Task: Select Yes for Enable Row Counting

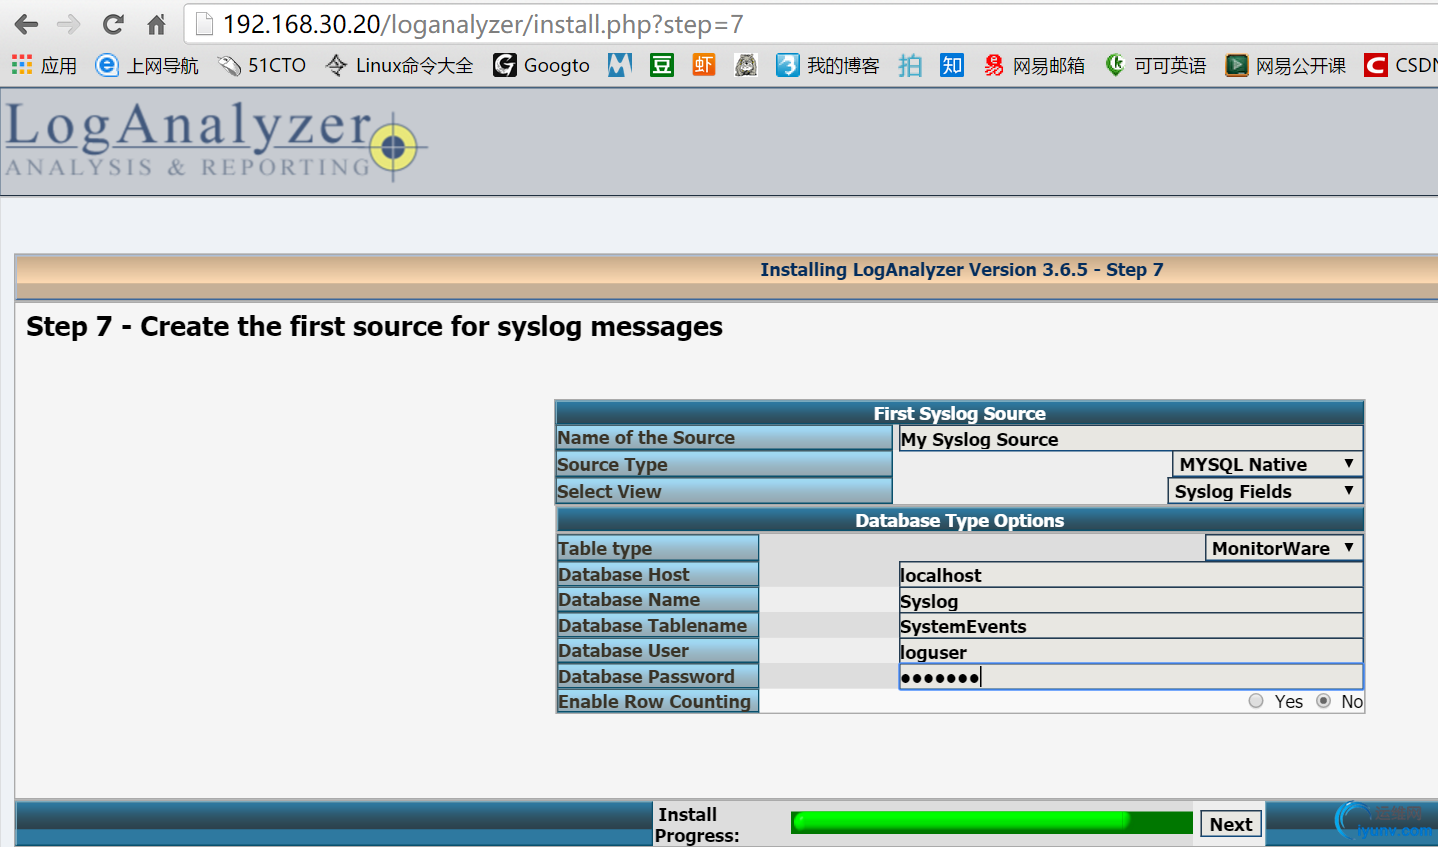Action: point(1256,701)
